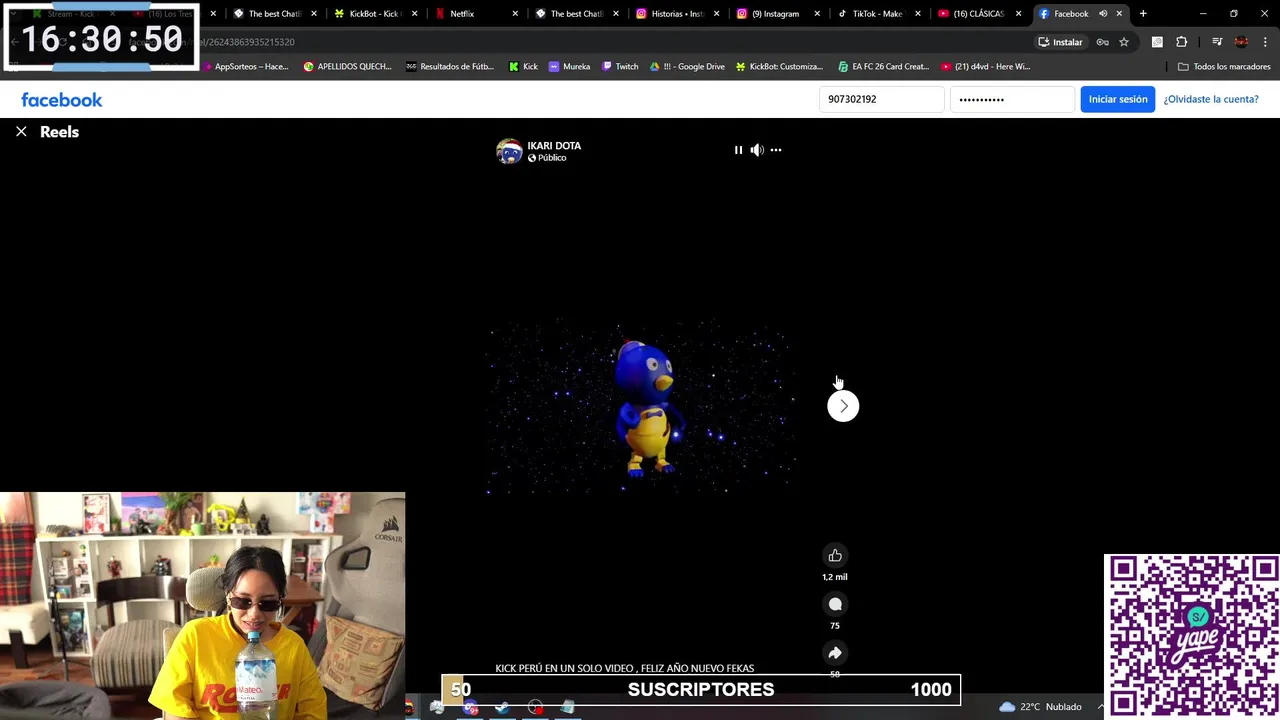1280x720 pixels.
Task: Close the Facebook browser tab
Action: [x=1119, y=14]
